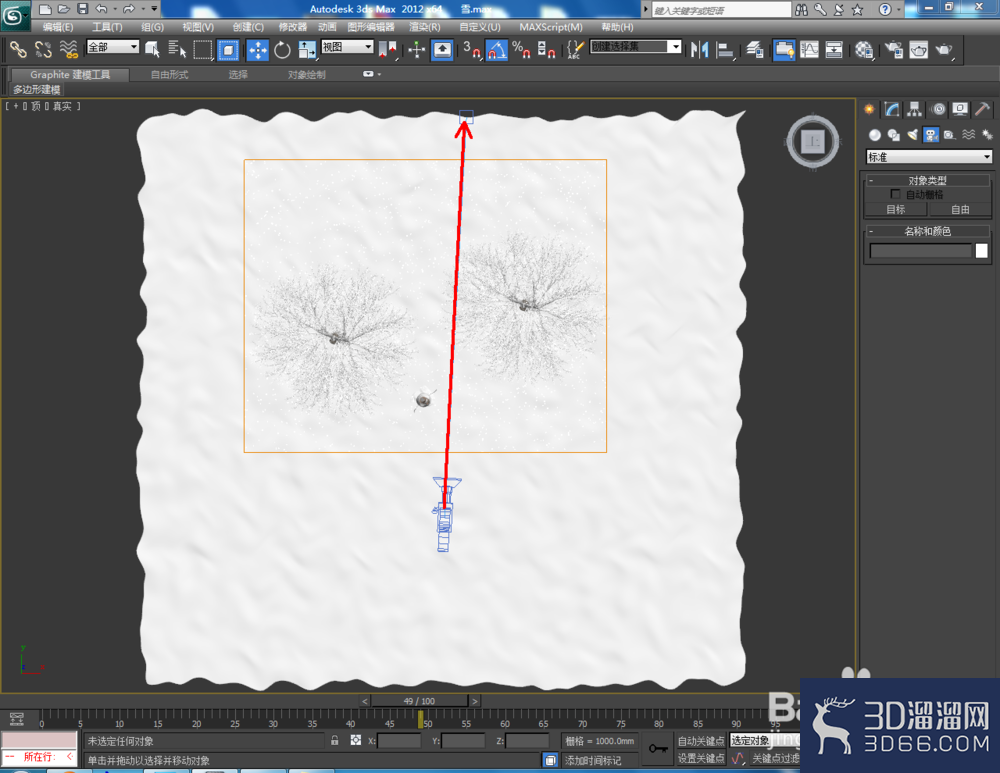Viewport: 1000px width, 773px height.
Task: Click the time slider showing 49 / 100
Action: click(419, 701)
